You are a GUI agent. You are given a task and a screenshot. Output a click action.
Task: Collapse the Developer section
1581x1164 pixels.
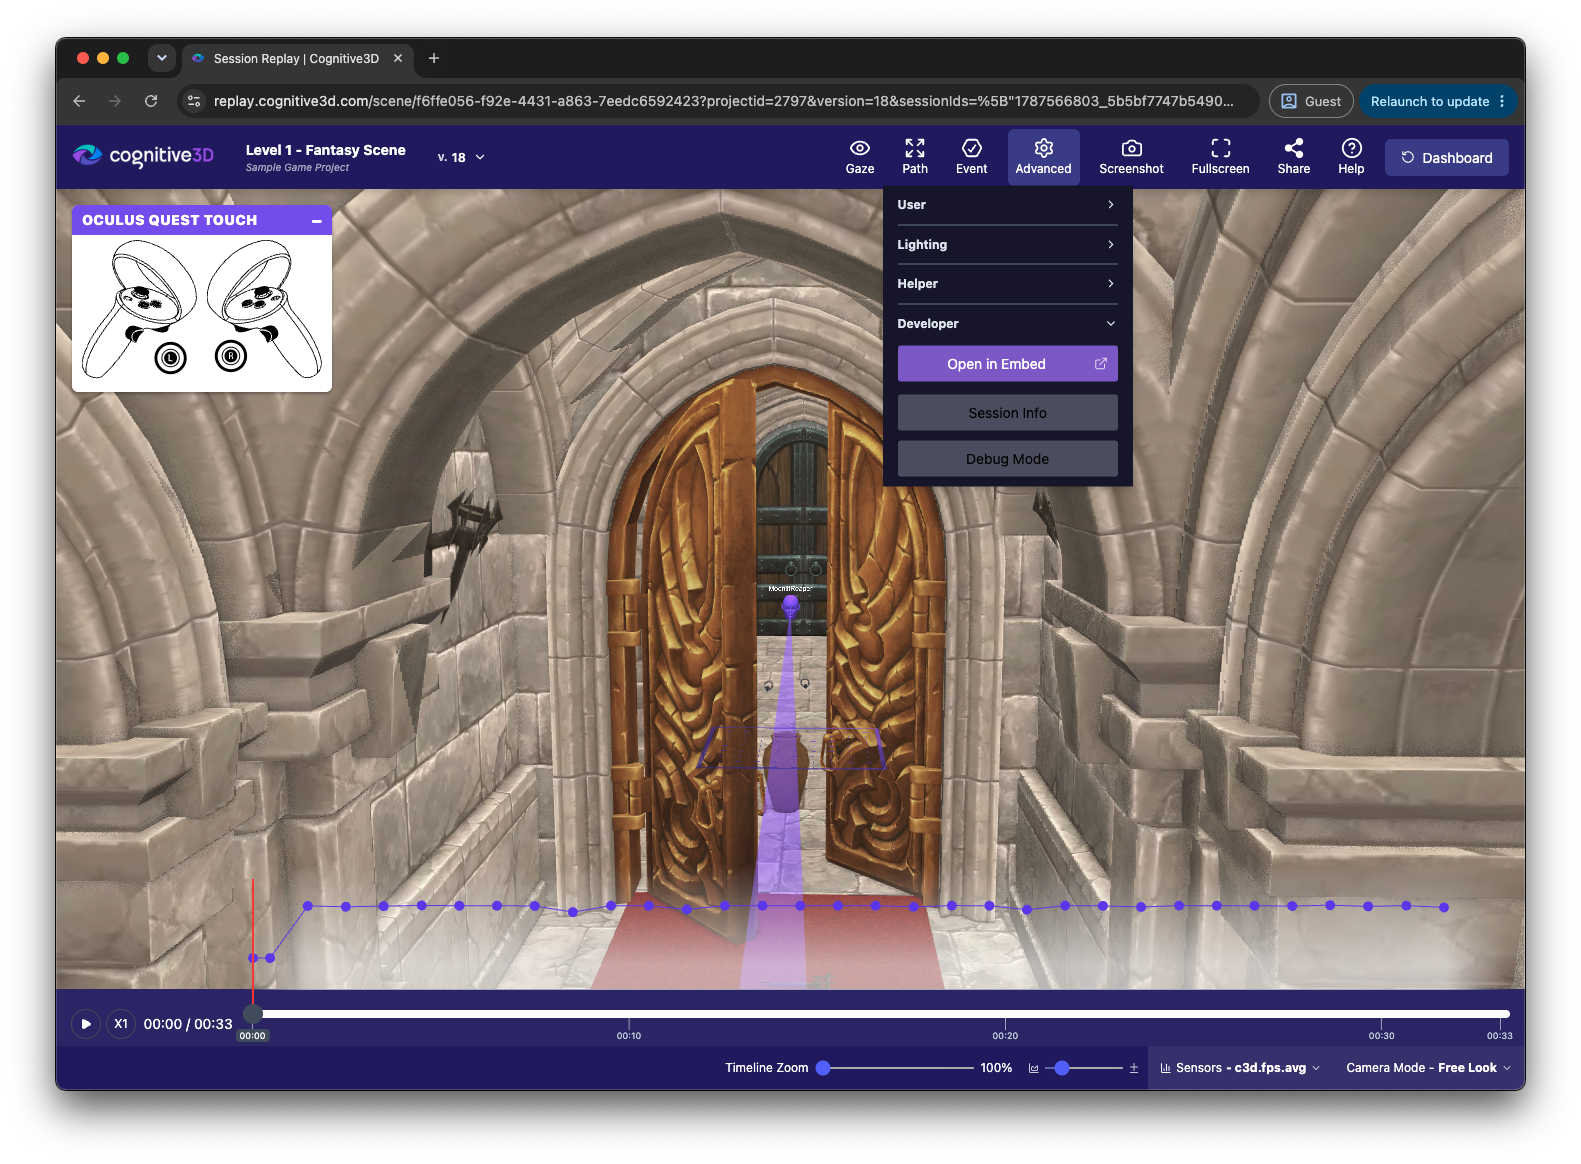coord(1007,324)
